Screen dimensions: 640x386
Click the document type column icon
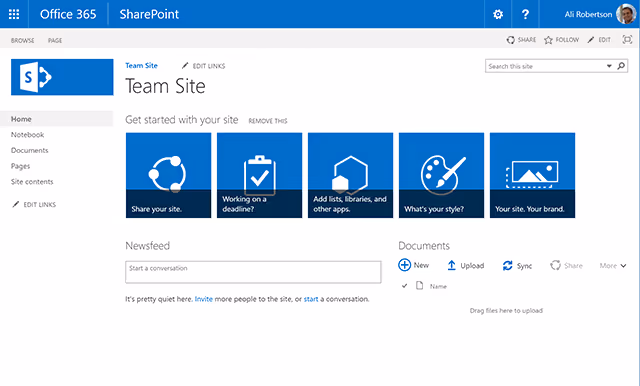click(x=419, y=285)
